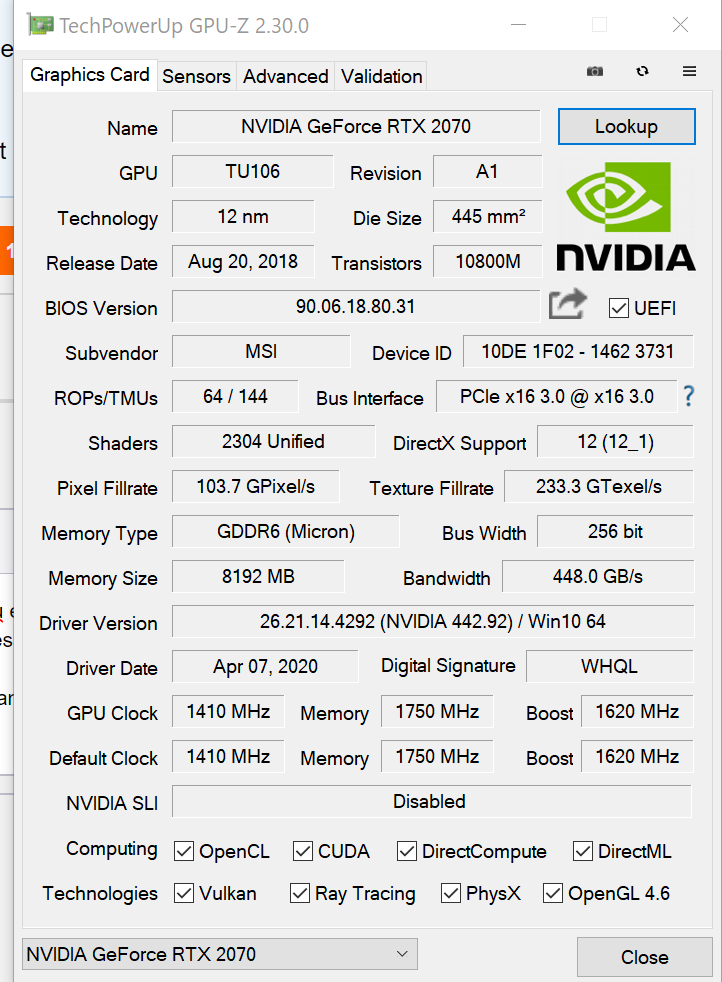
Task: Click the Lookup button
Action: [626, 127]
